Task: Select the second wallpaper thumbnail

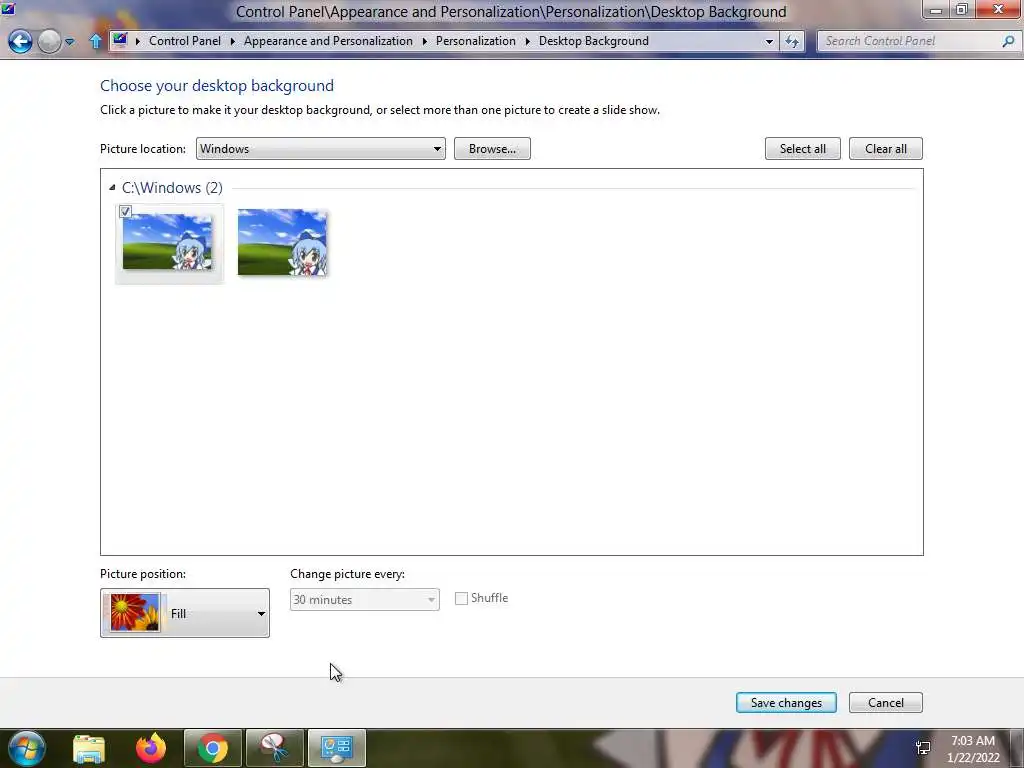Action: tap(282, 242)
